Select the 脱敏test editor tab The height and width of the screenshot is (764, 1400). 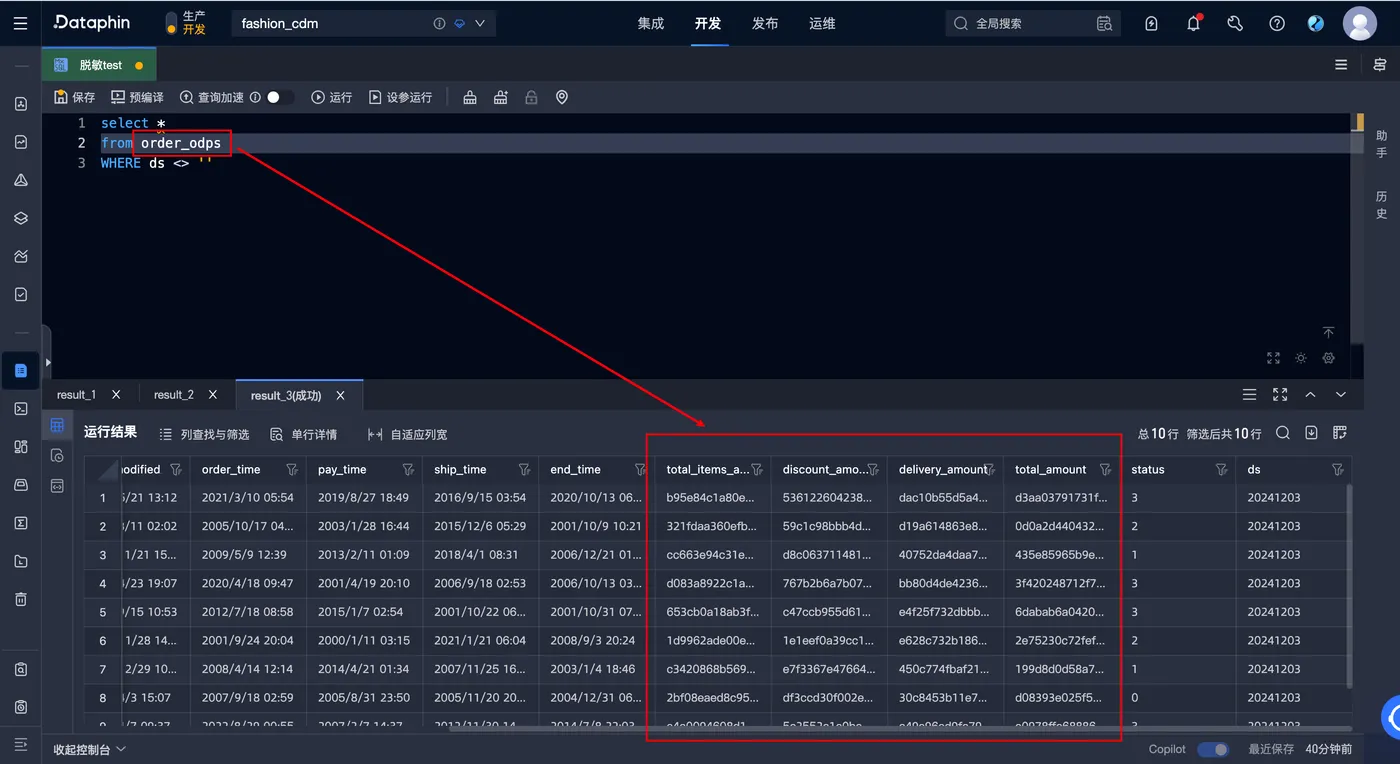[x=100, y=65]
